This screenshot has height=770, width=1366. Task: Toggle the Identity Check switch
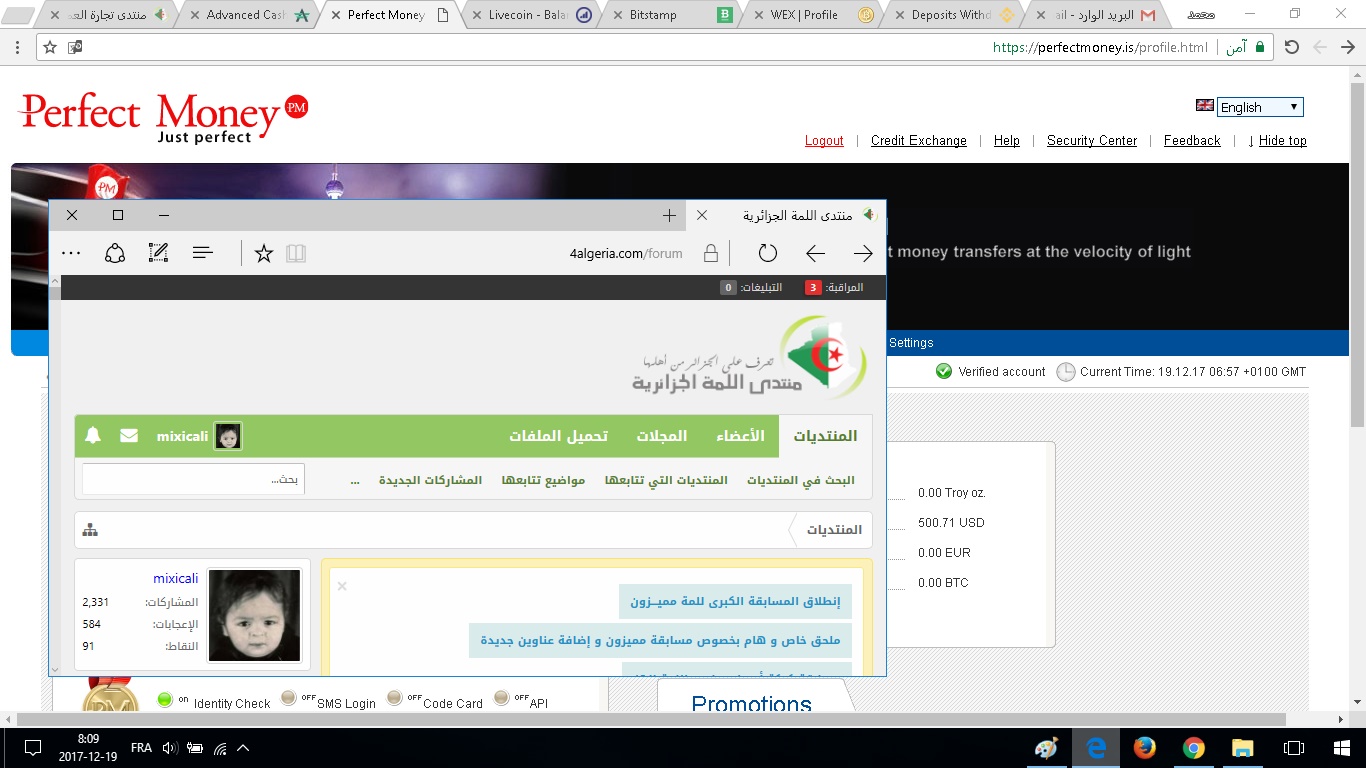point(165,699)
